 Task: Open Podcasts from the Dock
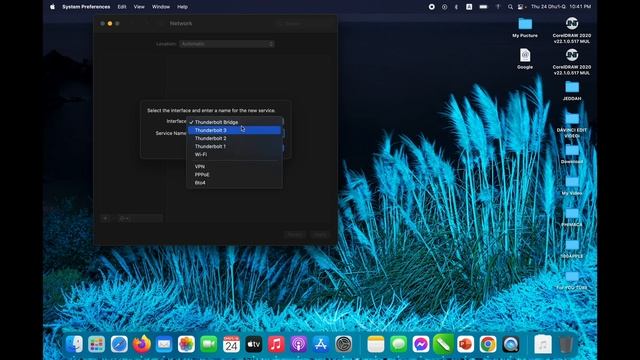point(298,344)
